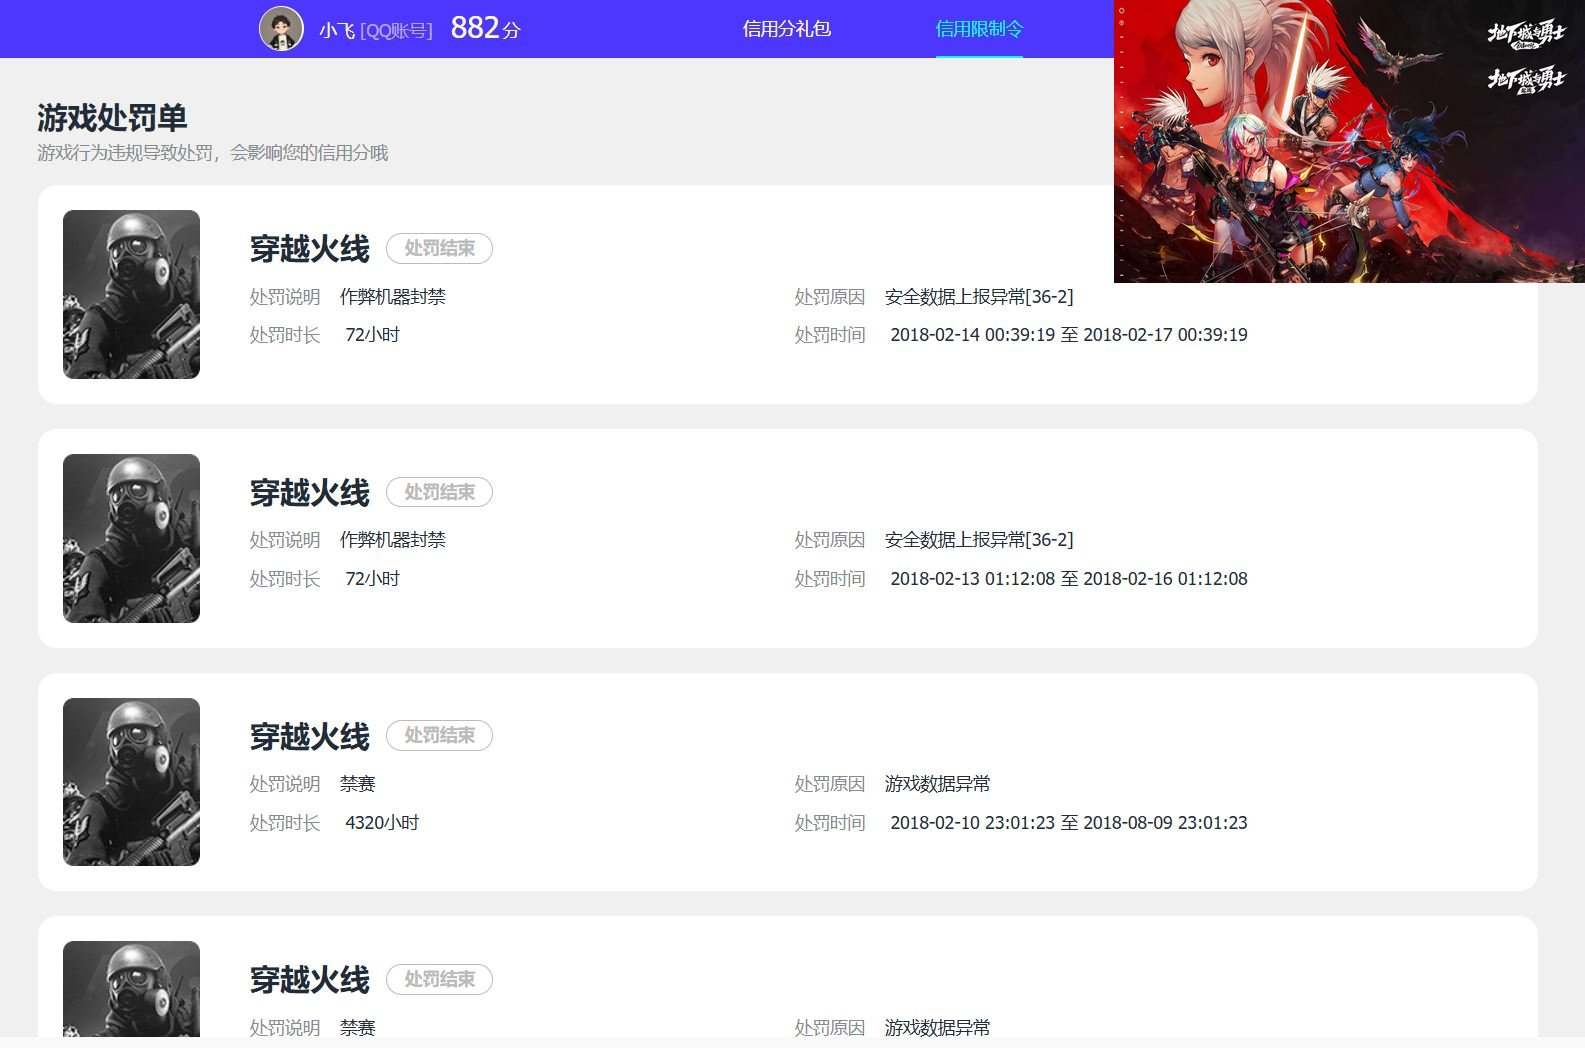Click the 处罚结束 badge for 4320小时 penalty
The image size is (1585, 1048).
(439, 735)
